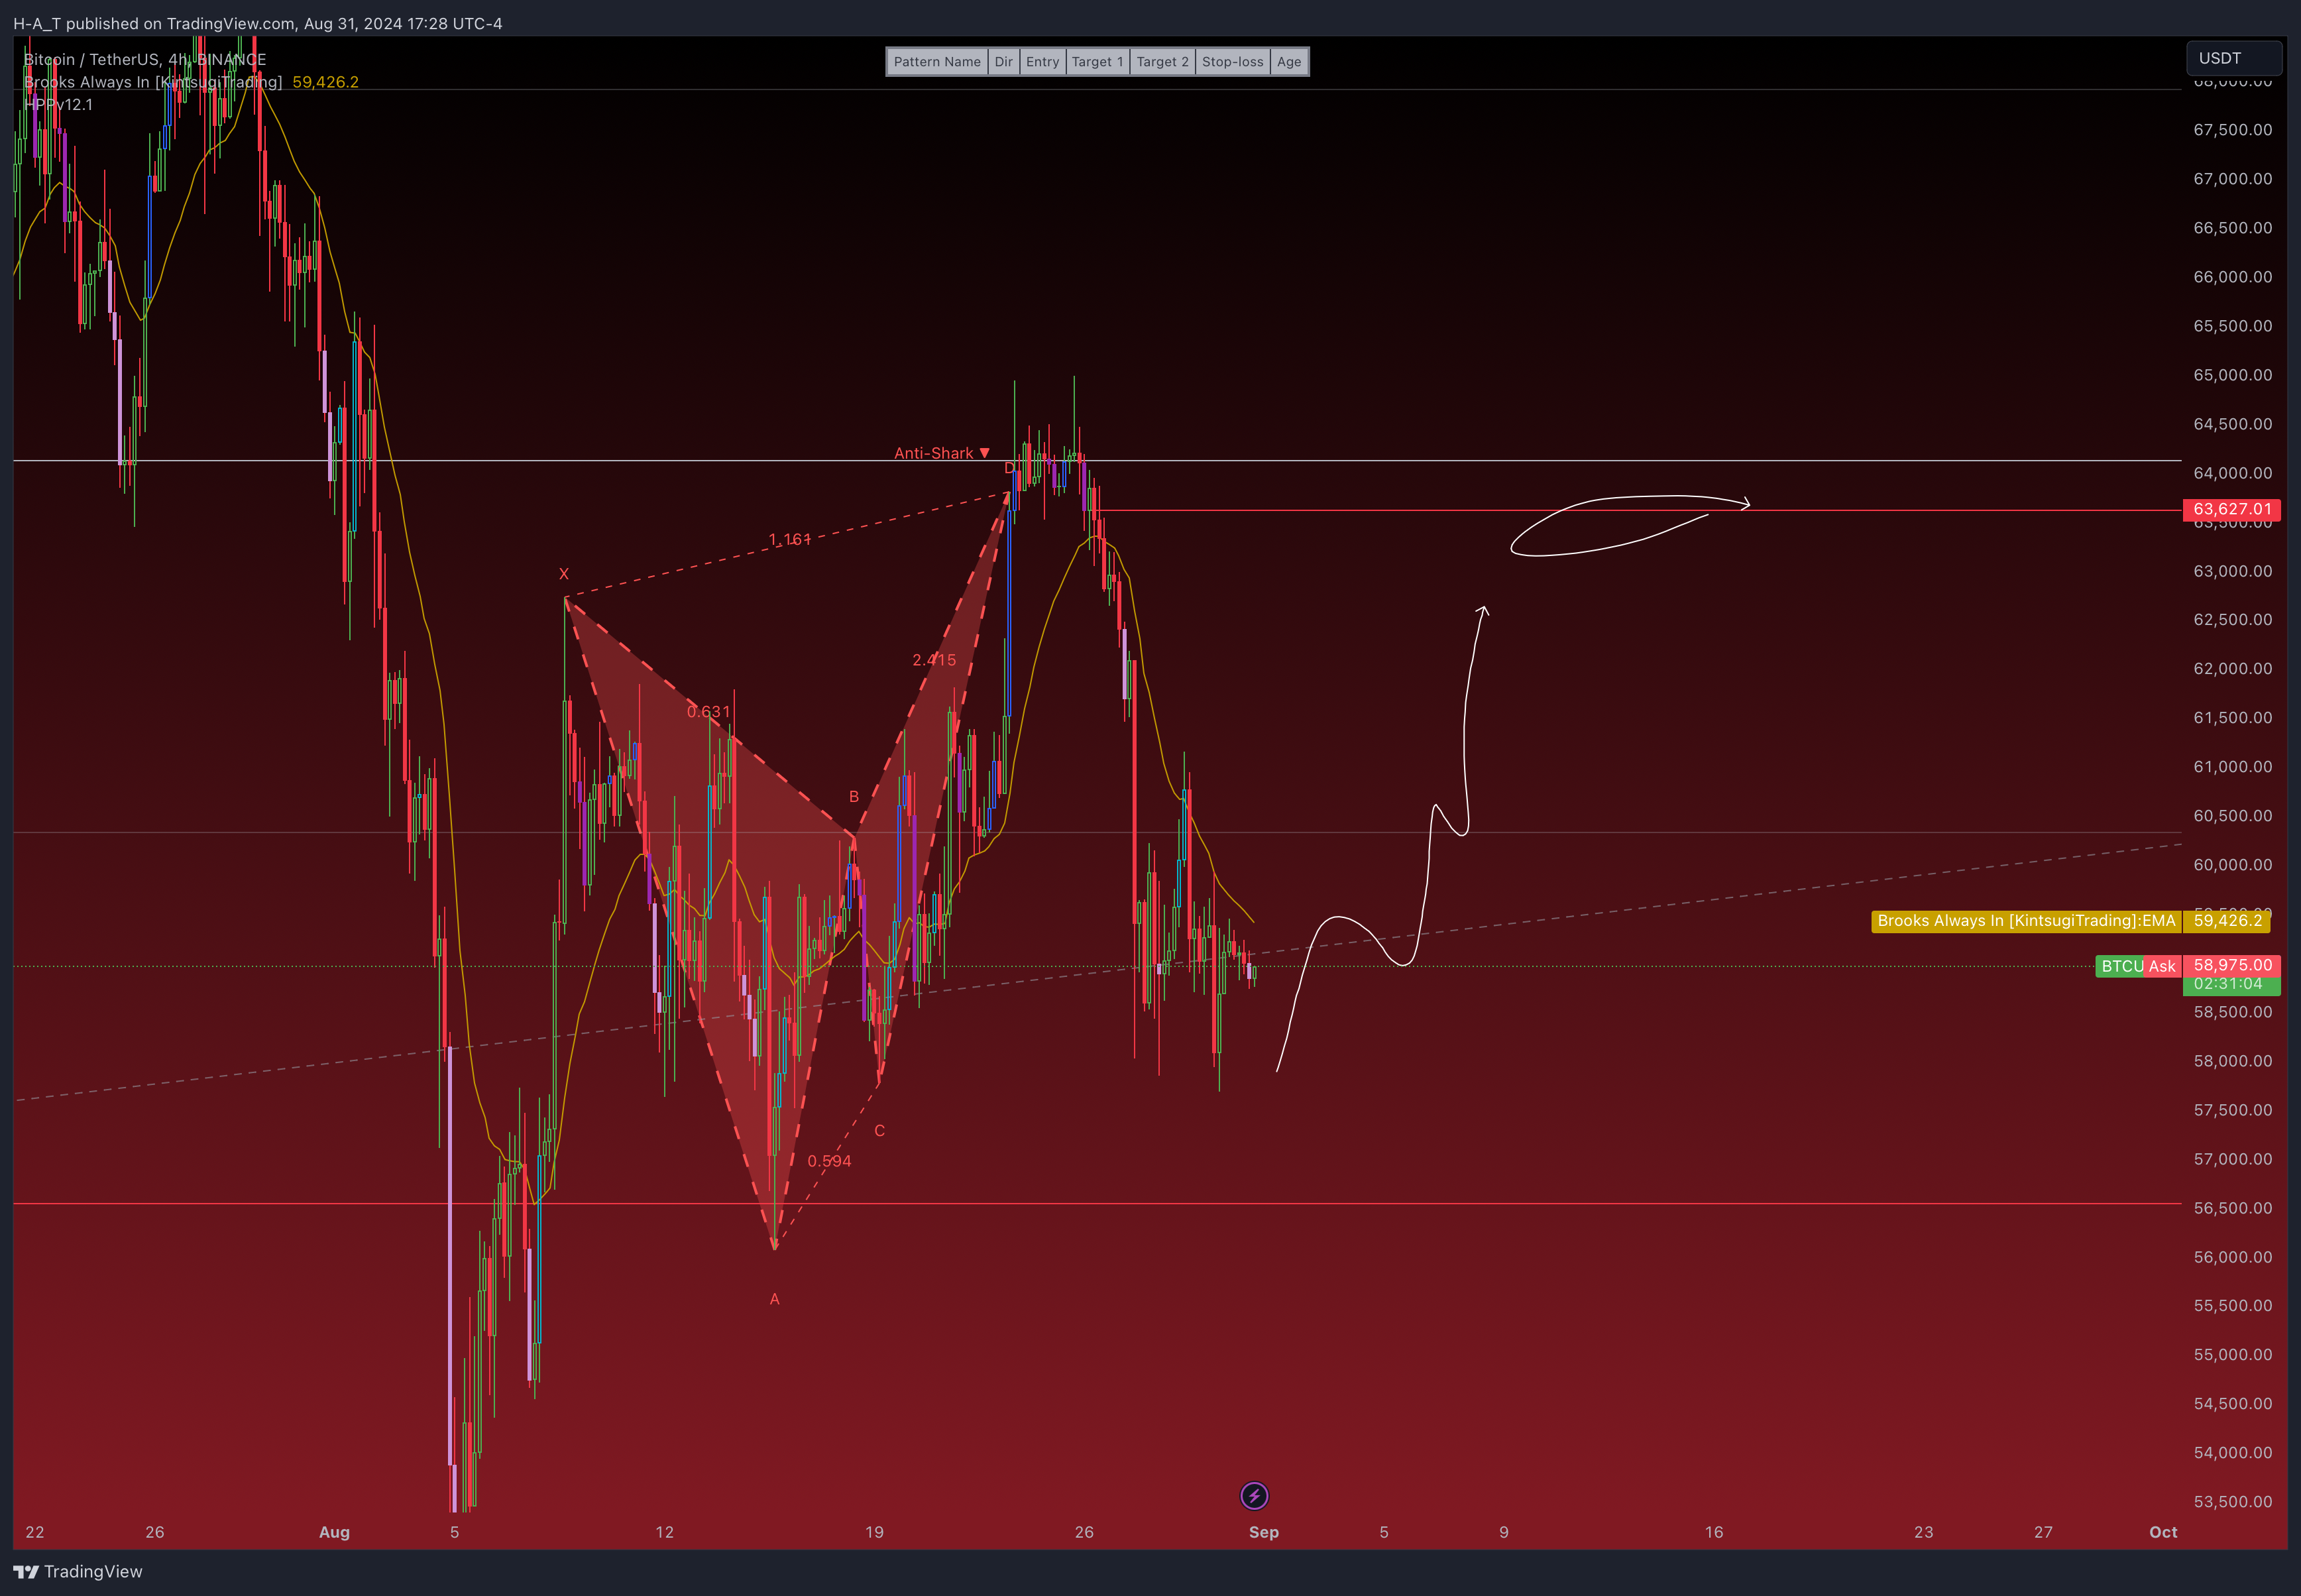The height and width of the screenshot is (1596, 2301).
Task: Click the 23 date label on time axis
Action: 1923,1532
